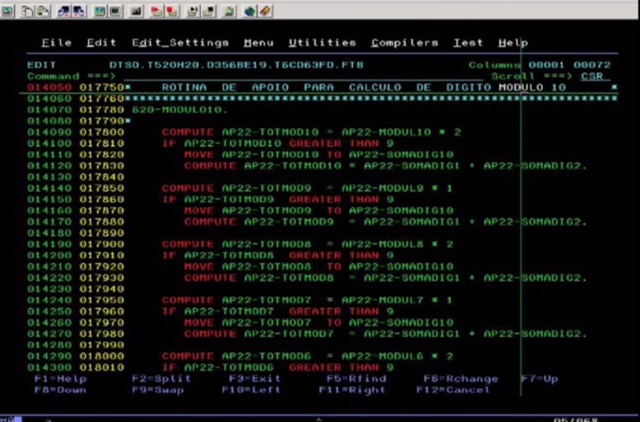Viewport: 640px width, 422px height.
Task: Click the F12=Cancel function key label
Action: pos(453,390)
